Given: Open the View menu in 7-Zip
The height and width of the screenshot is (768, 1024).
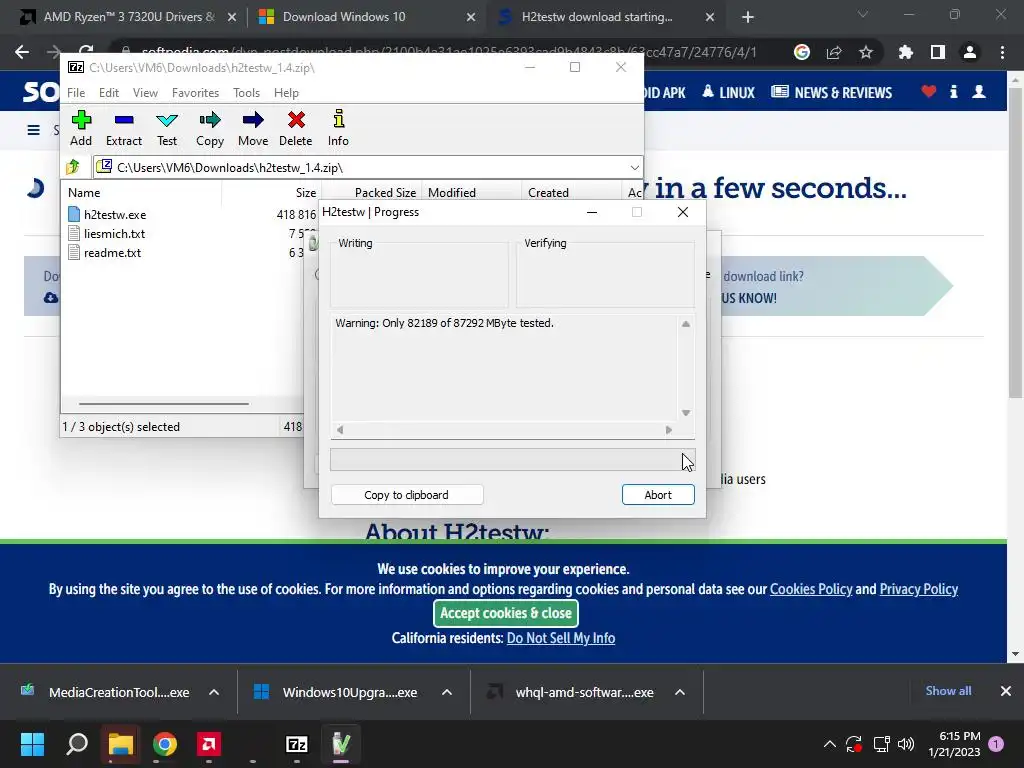Looking at the screenshot, I should point(145,93).
